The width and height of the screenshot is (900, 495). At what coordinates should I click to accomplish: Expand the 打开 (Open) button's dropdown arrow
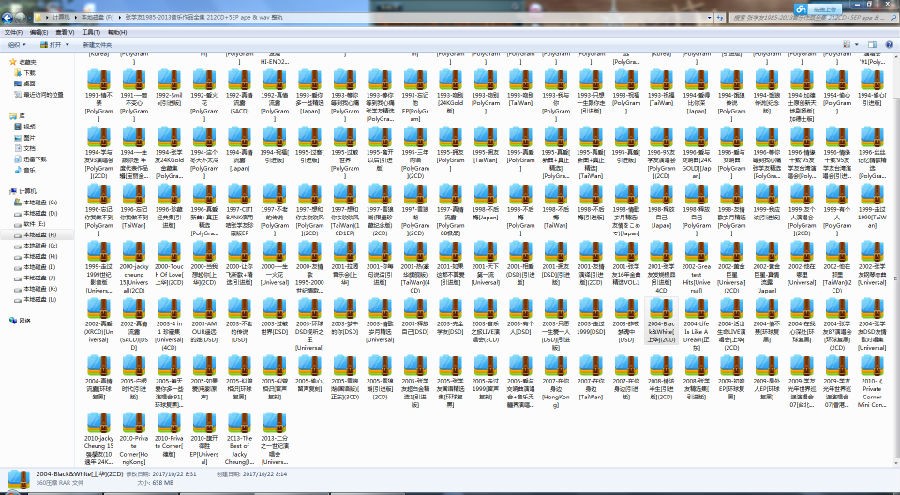pos(68,44)
